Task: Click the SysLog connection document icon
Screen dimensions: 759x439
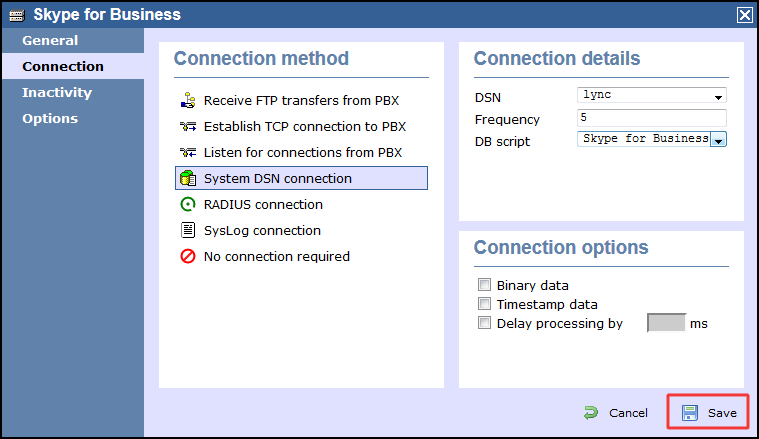Action: (187, 231)
